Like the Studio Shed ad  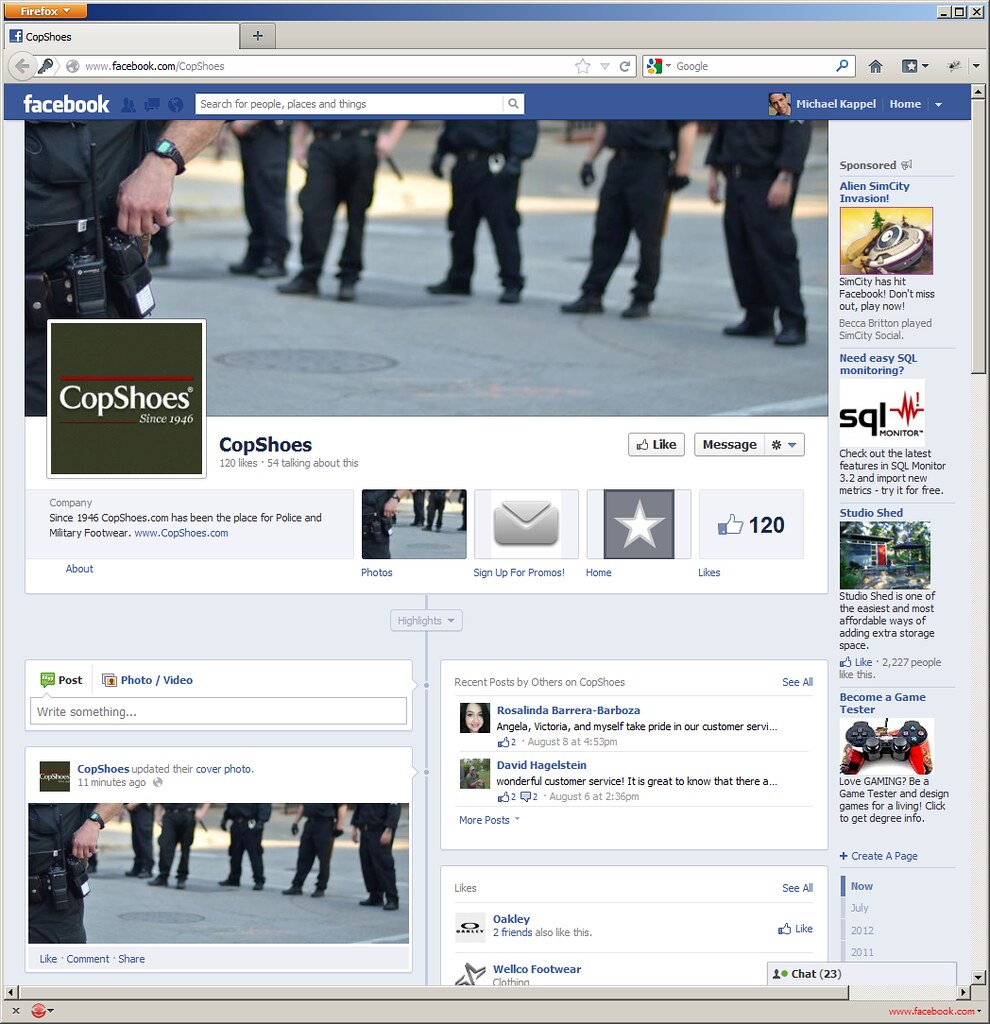856,662
